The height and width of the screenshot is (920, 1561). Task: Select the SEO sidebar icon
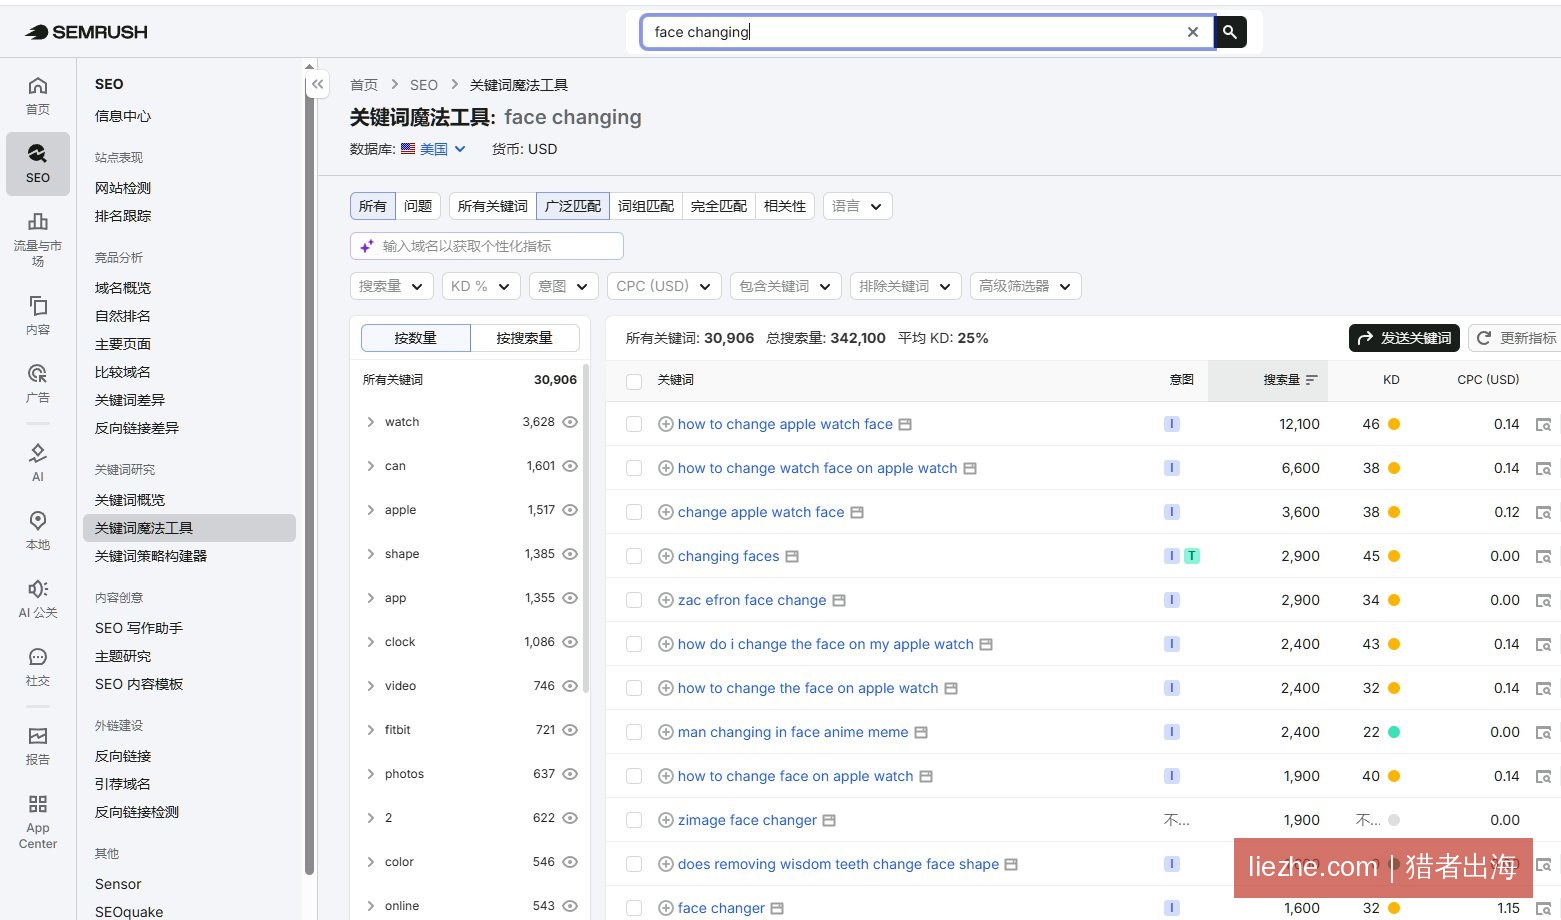(38, 163)
